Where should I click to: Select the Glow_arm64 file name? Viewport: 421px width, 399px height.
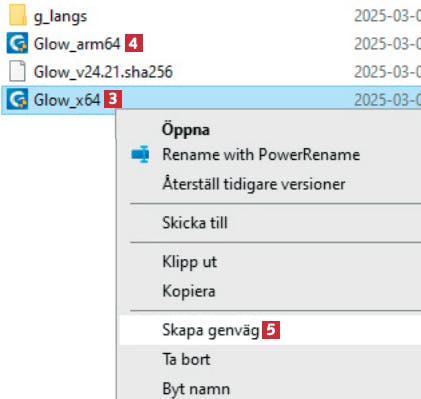77,44
